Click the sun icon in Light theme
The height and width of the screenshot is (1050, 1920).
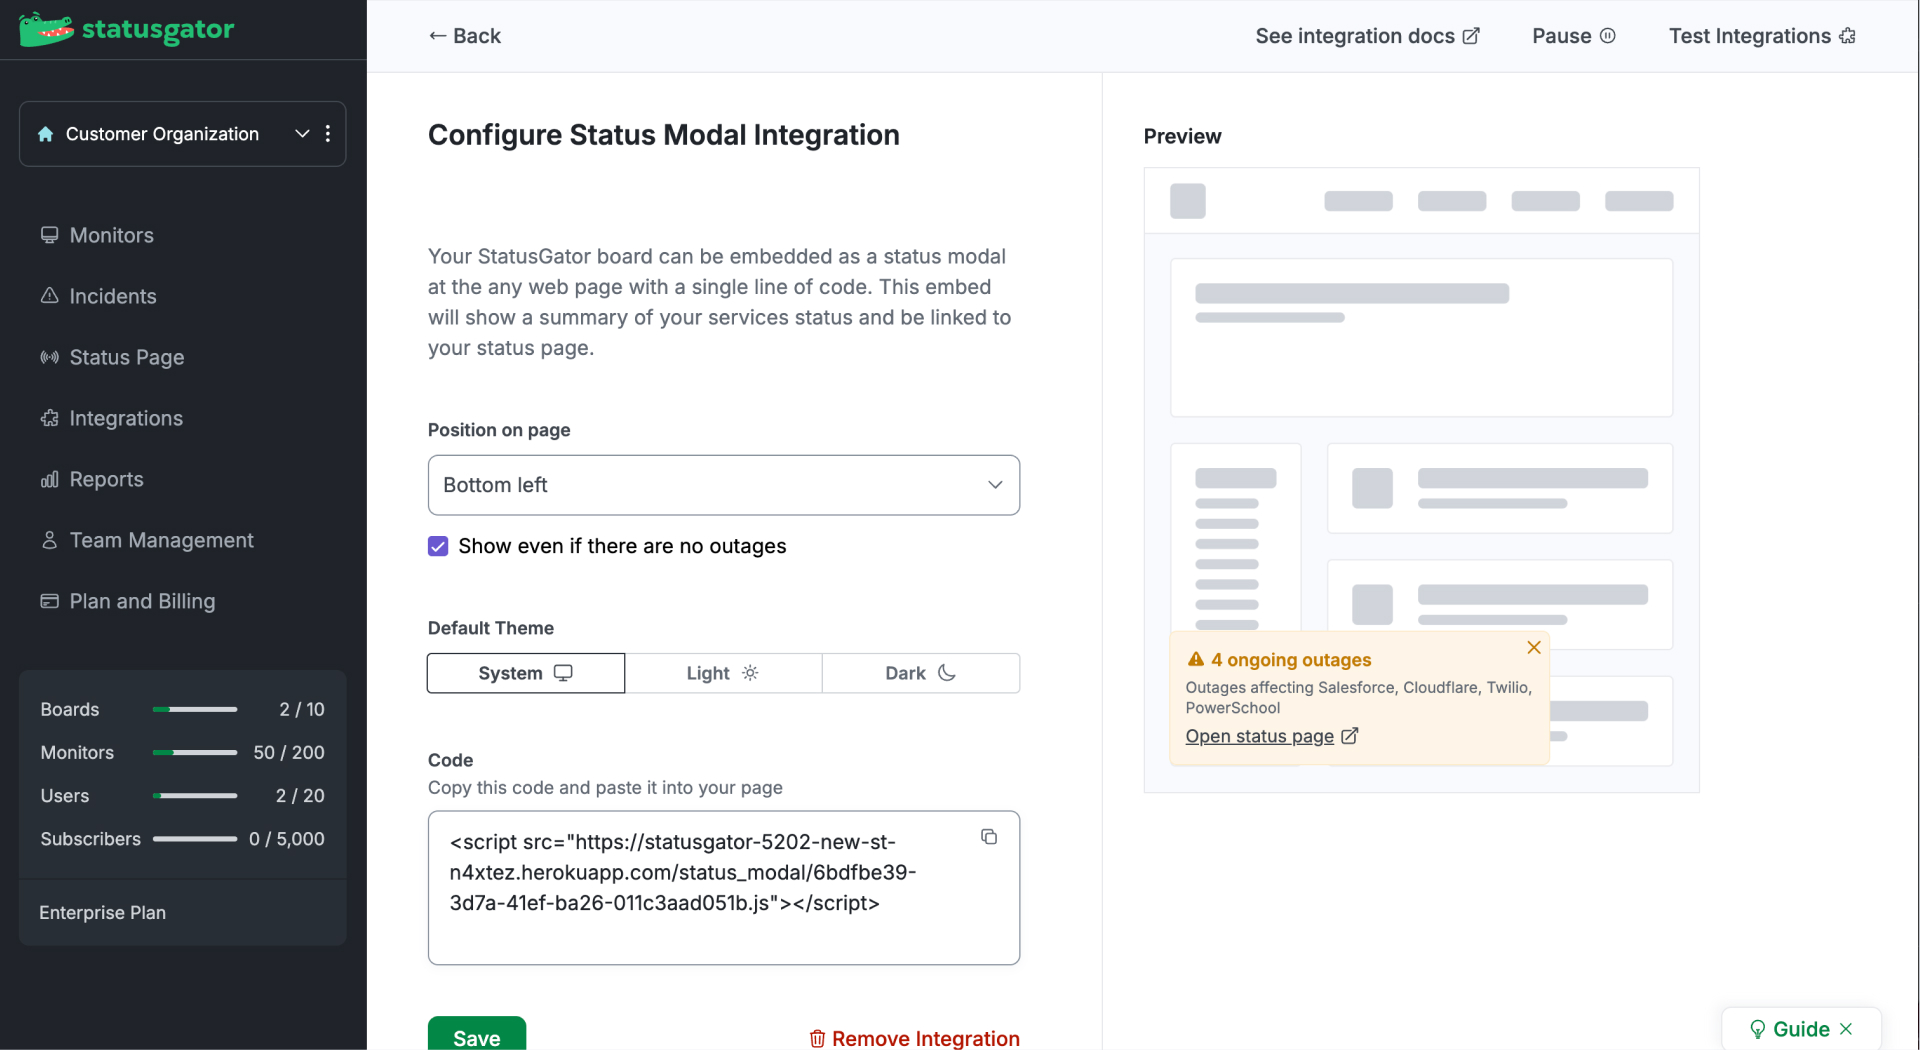(x=750, y=673)
